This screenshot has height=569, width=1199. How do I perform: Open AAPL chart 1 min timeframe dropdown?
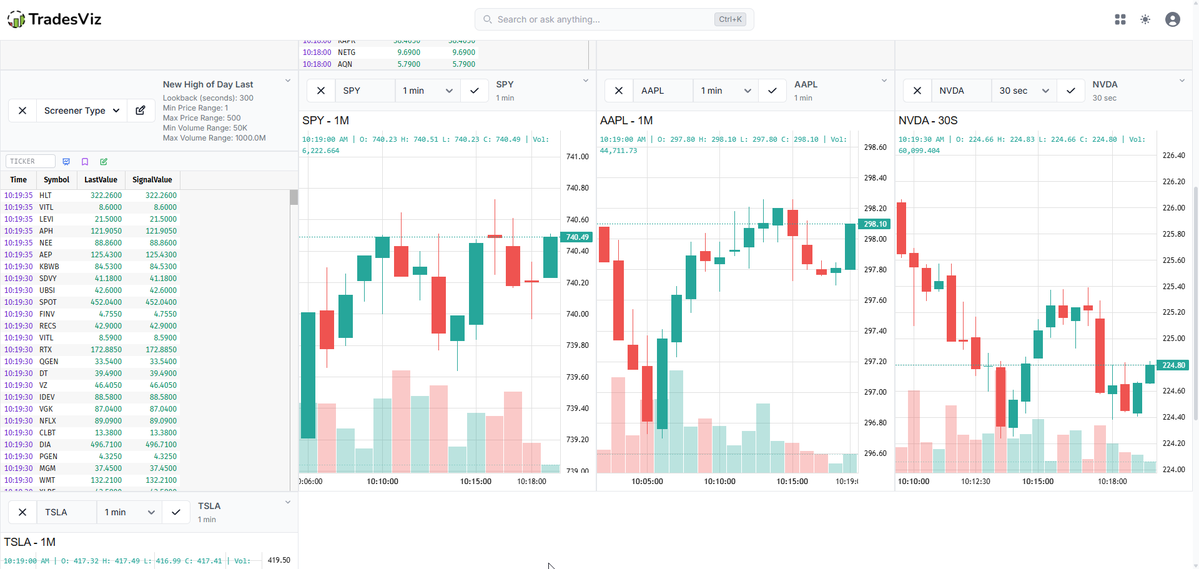[726, 90]
